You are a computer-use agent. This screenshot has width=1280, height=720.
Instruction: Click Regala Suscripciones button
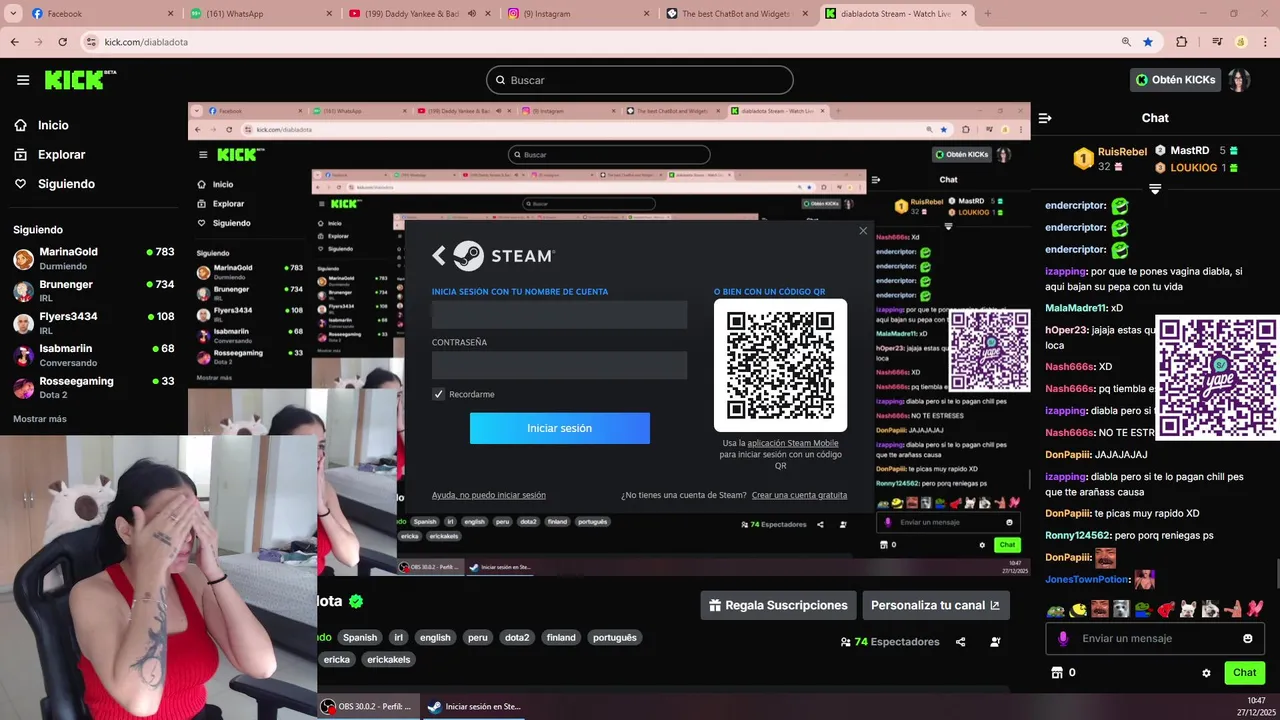coord(778,605)
